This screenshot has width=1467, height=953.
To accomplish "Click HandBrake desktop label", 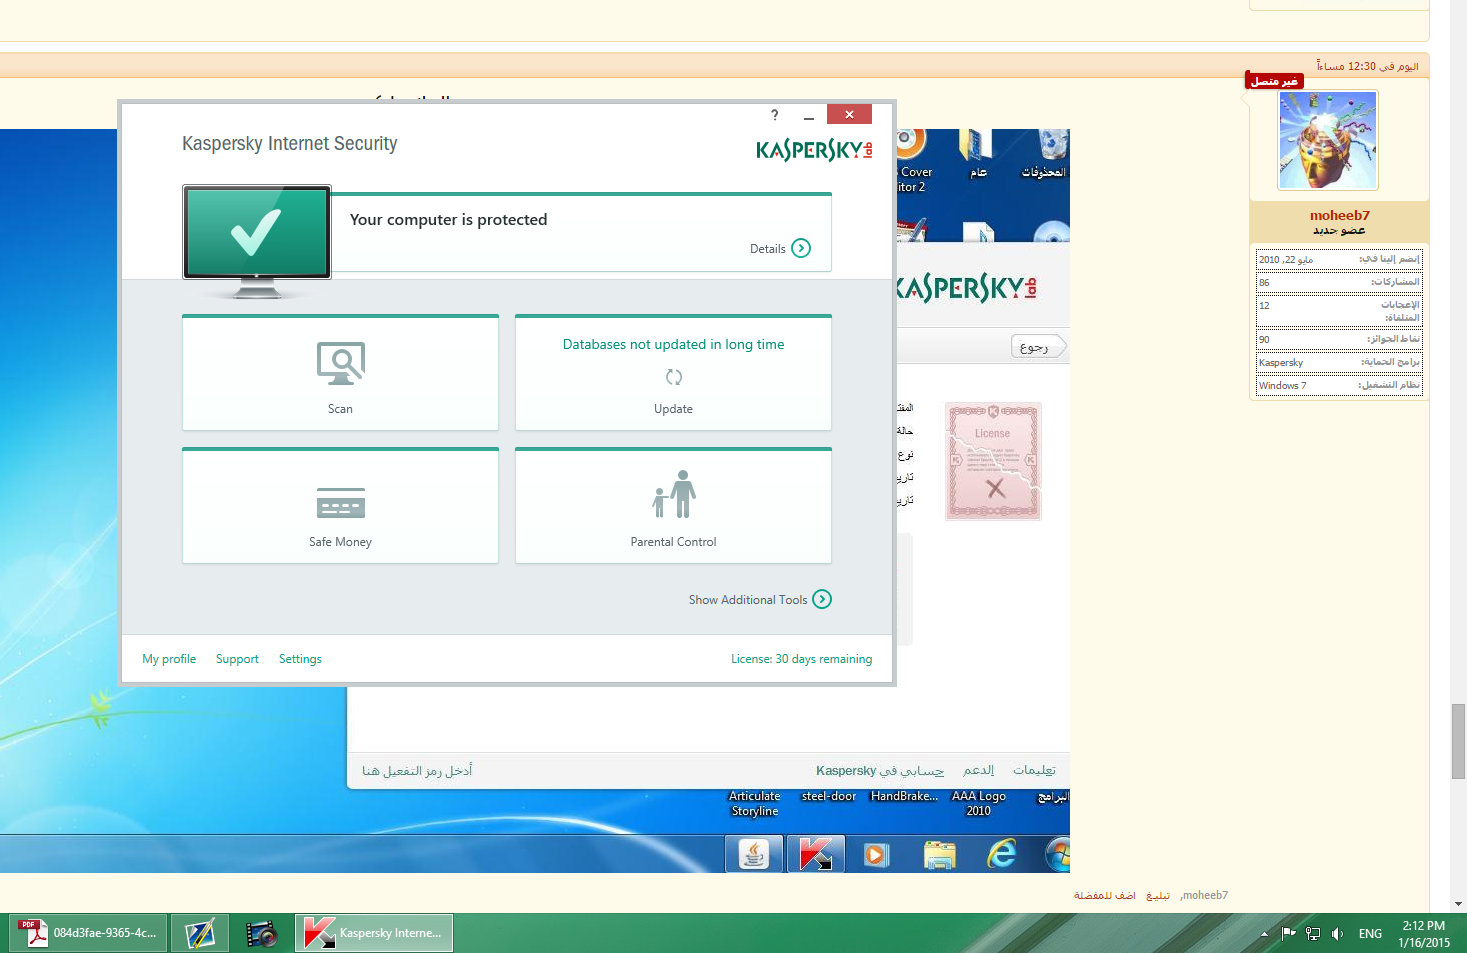I will 904,797.
